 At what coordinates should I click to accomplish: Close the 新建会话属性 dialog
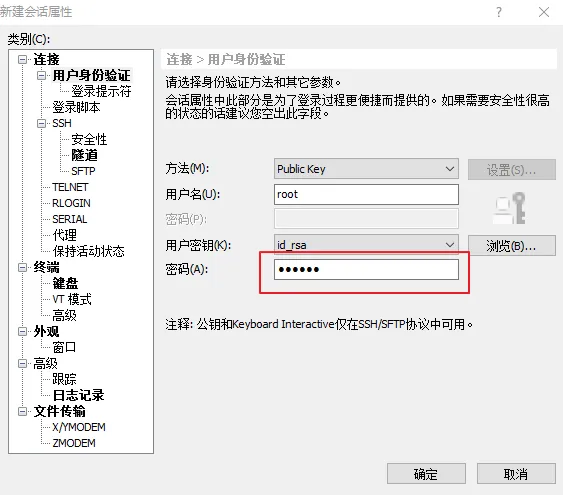coord(544,13)
